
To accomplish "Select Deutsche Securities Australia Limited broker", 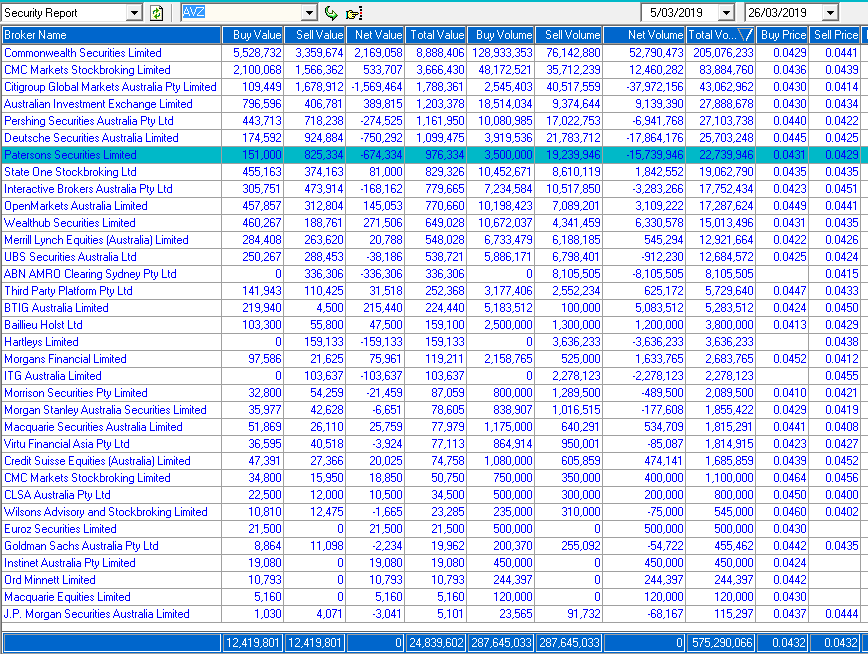I will (91, 138).
